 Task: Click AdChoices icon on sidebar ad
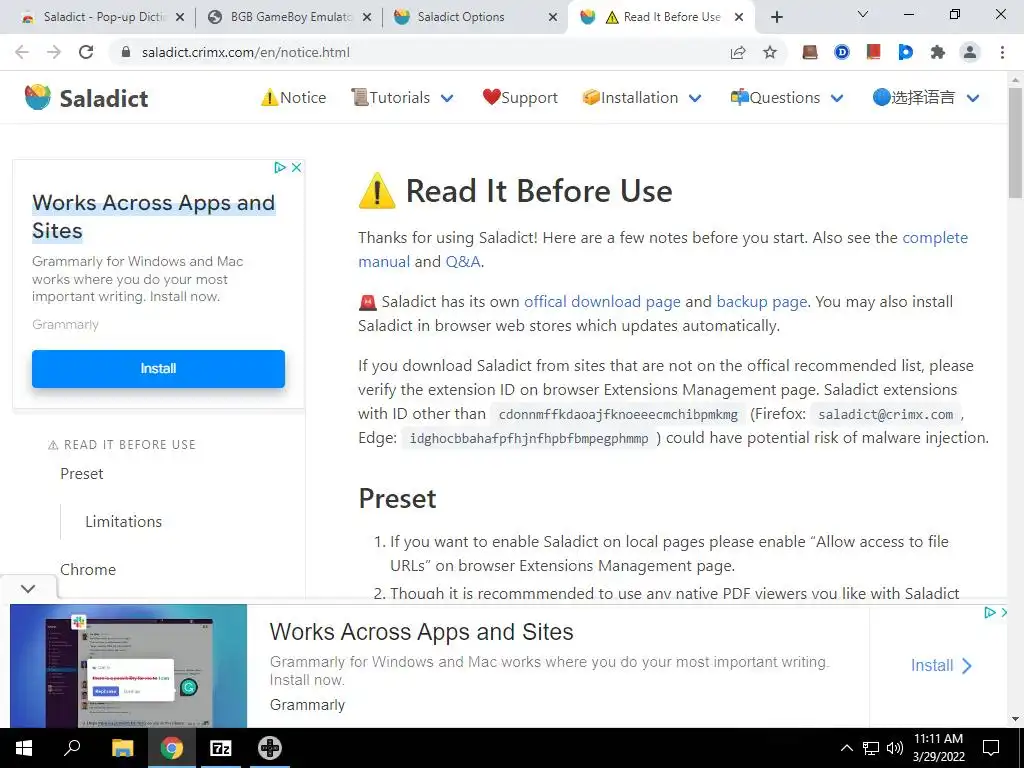(280, 168)
